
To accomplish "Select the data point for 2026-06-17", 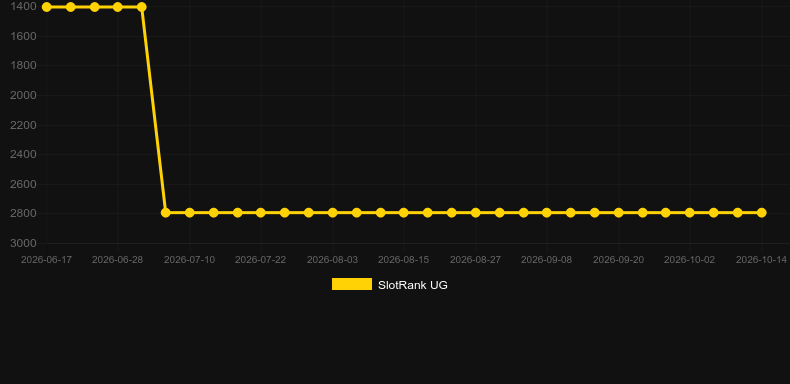I will tap(46, 7).
